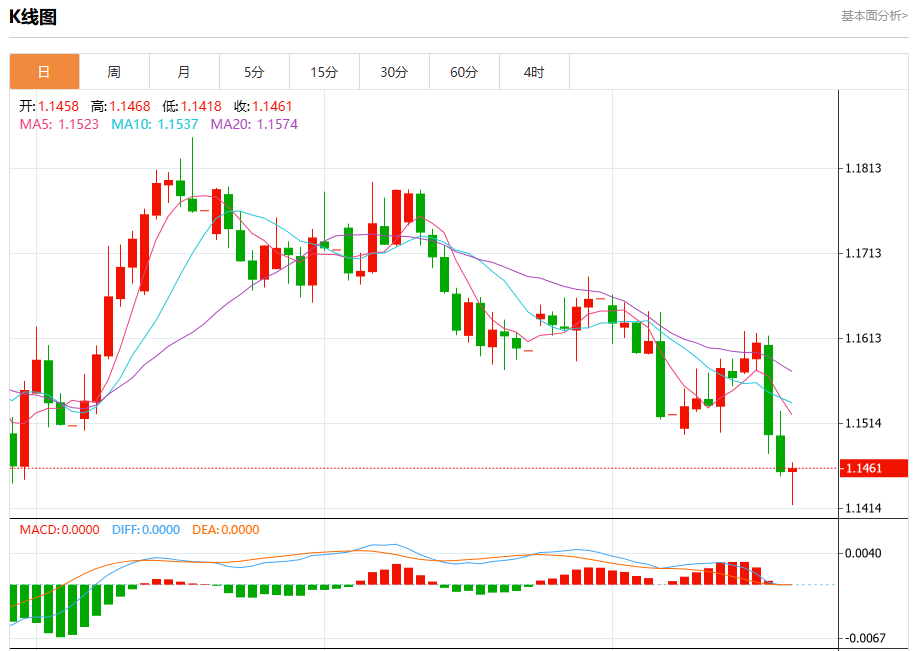Click the K线图 title heading
915x651 pixels.
point(33,17)
